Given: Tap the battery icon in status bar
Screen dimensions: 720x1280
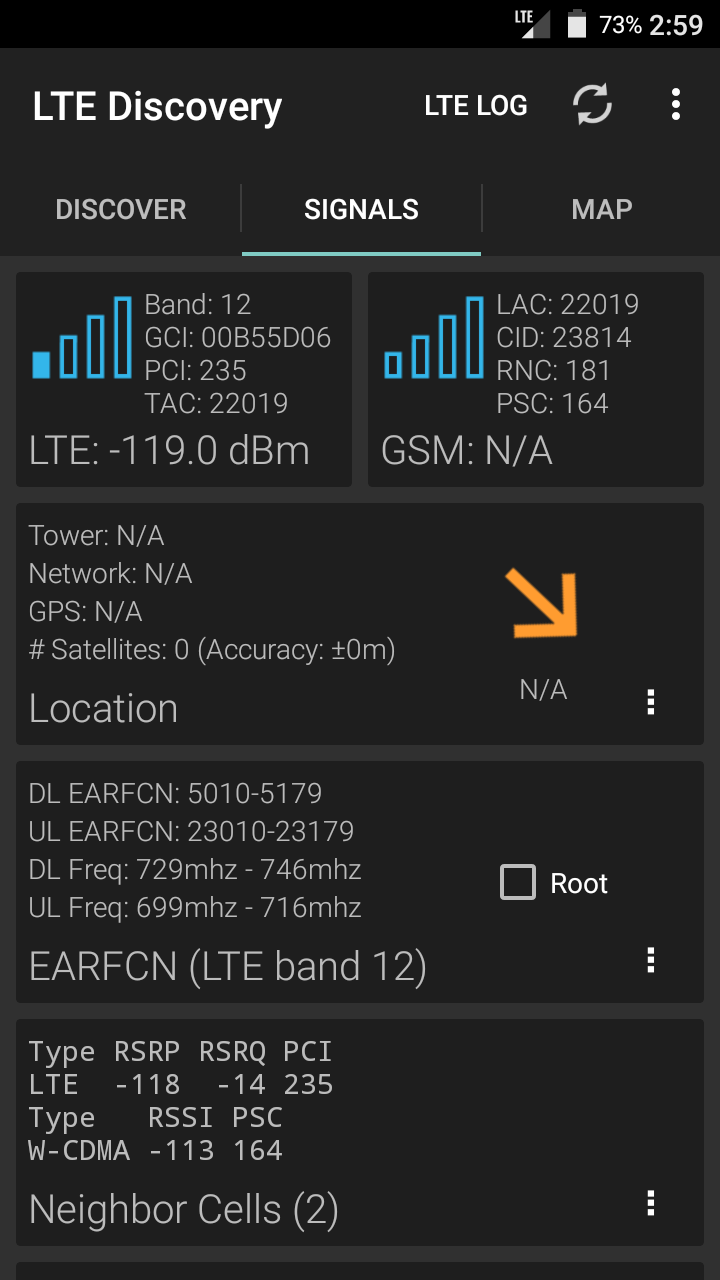Looking at the screenshot, I should (x=576, y=24).
